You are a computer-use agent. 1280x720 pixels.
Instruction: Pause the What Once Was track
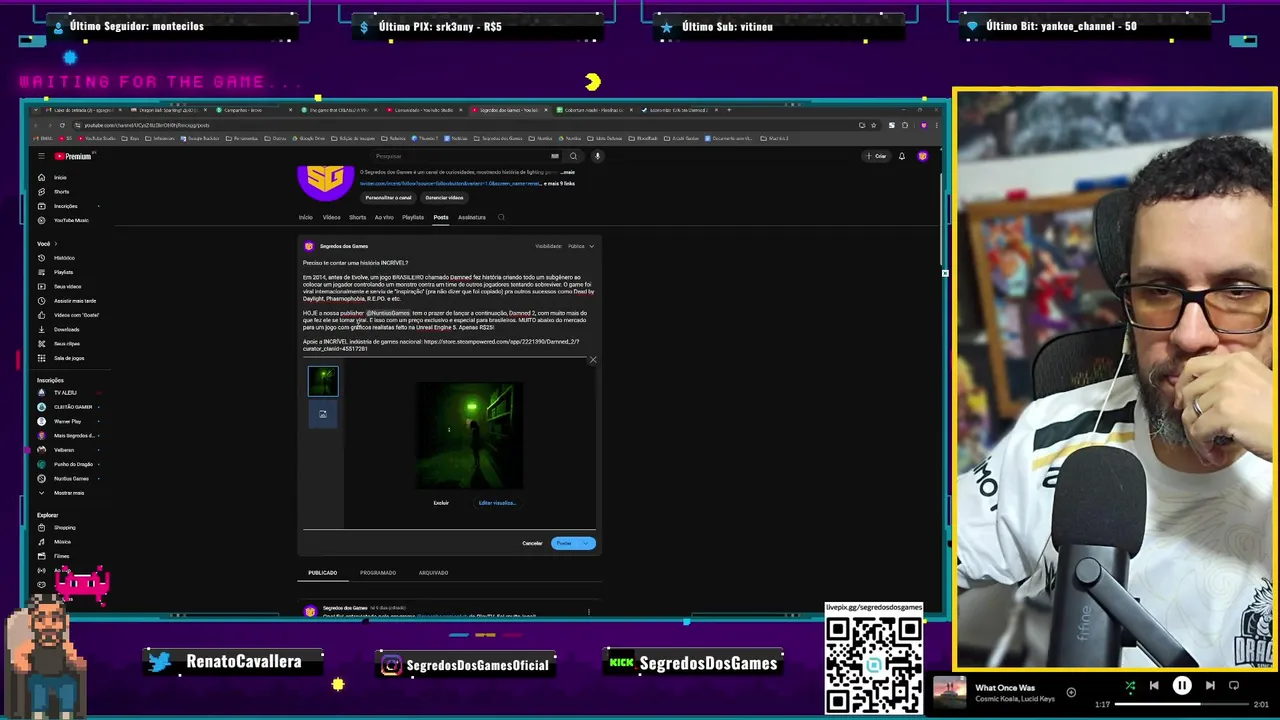pyautogui.click(x=1182, y=686)
